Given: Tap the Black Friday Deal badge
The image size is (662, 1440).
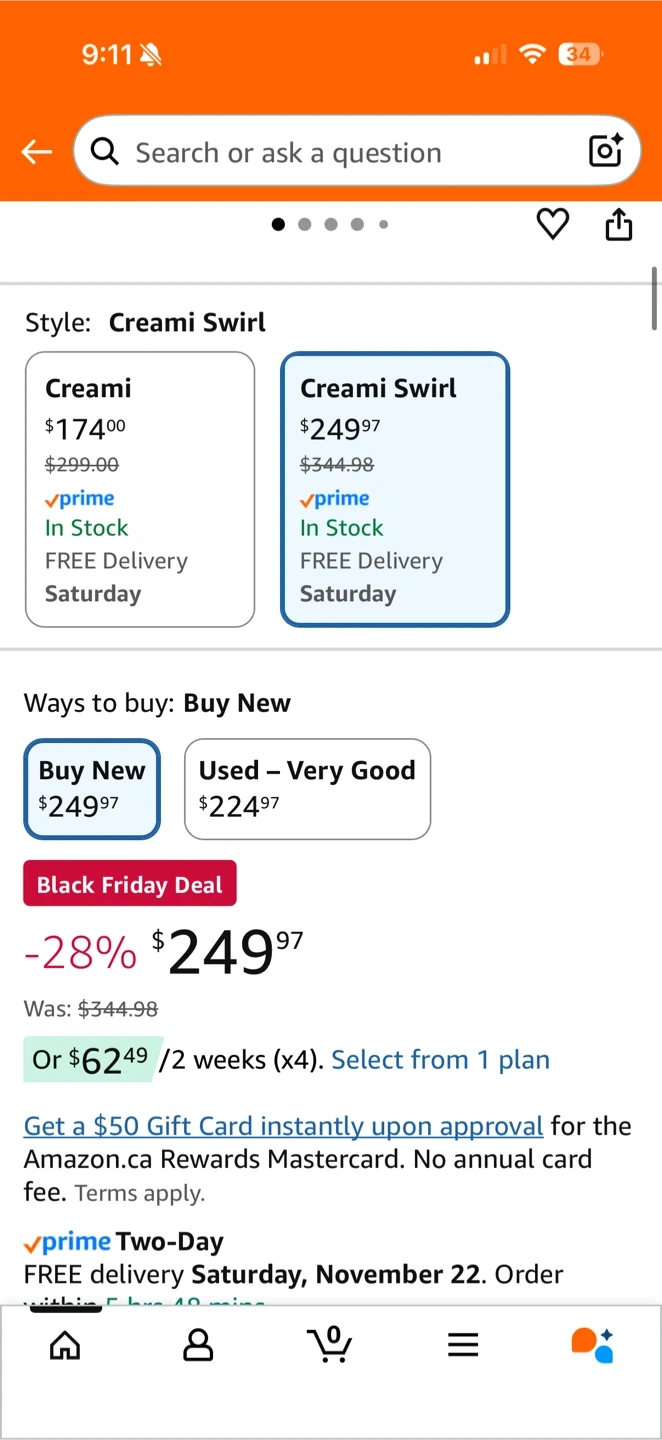Looking at the screenshot, I should [x=130, y=884].
